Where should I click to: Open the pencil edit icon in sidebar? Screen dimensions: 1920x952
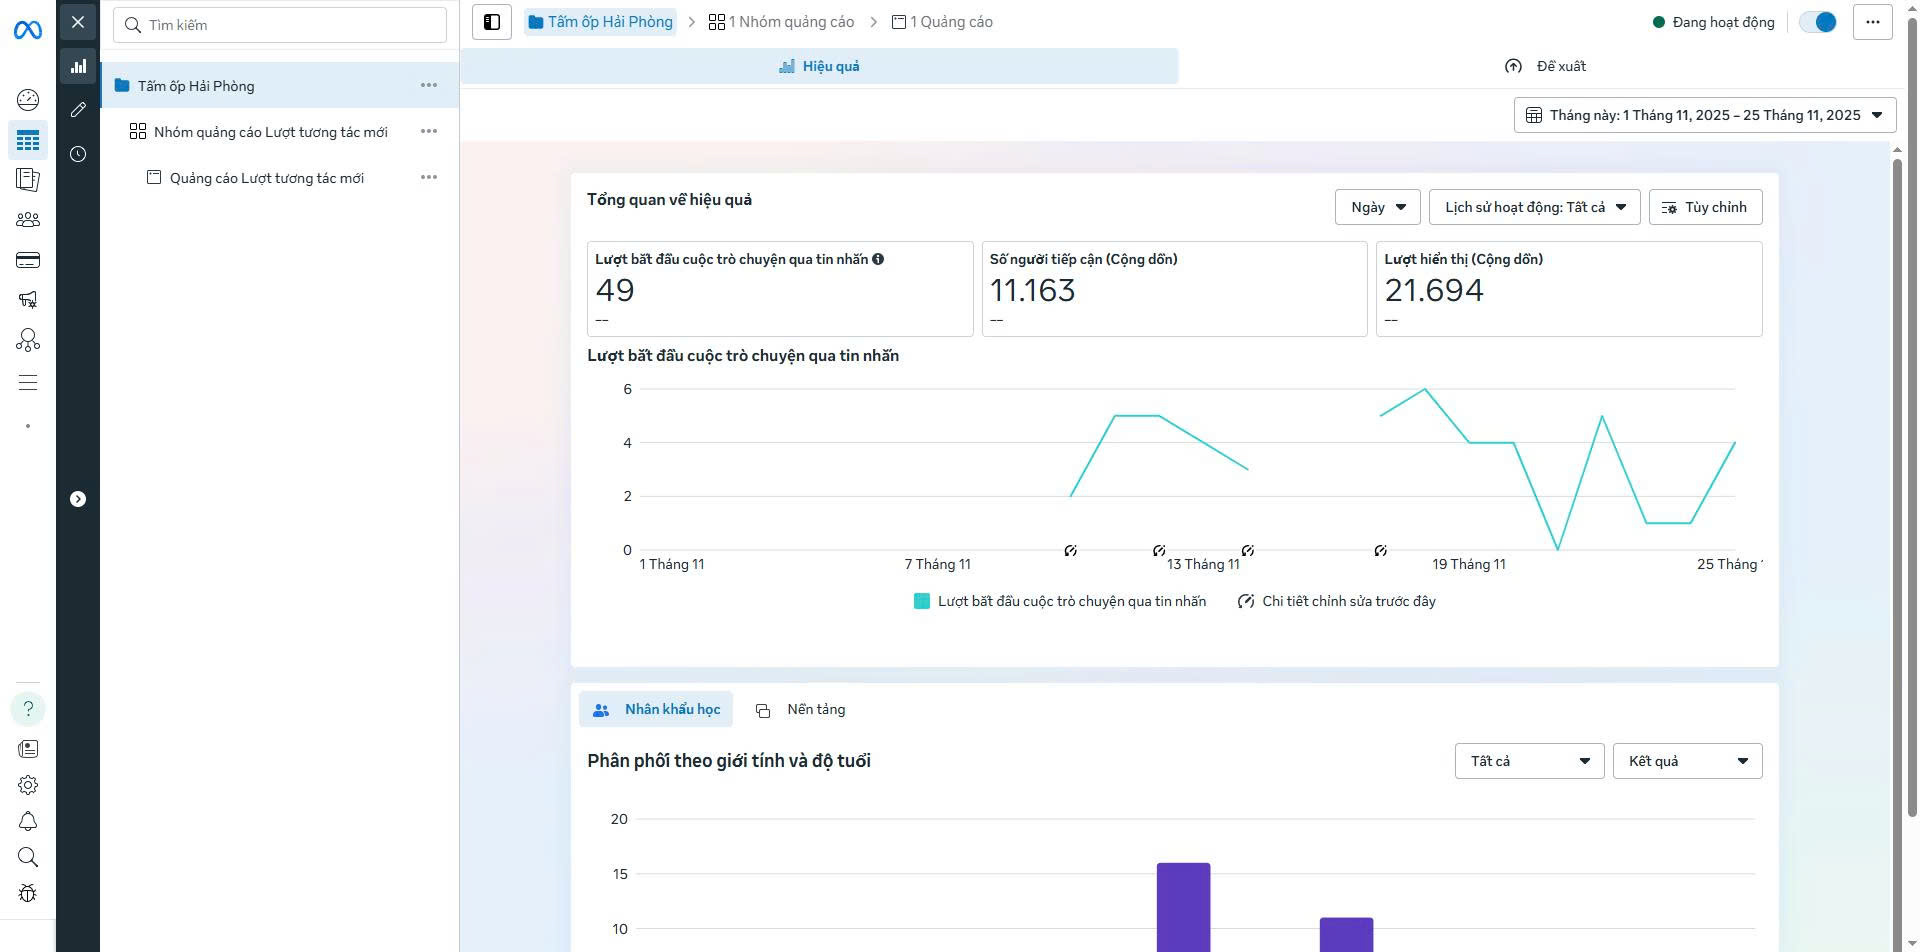coord(78,110)
